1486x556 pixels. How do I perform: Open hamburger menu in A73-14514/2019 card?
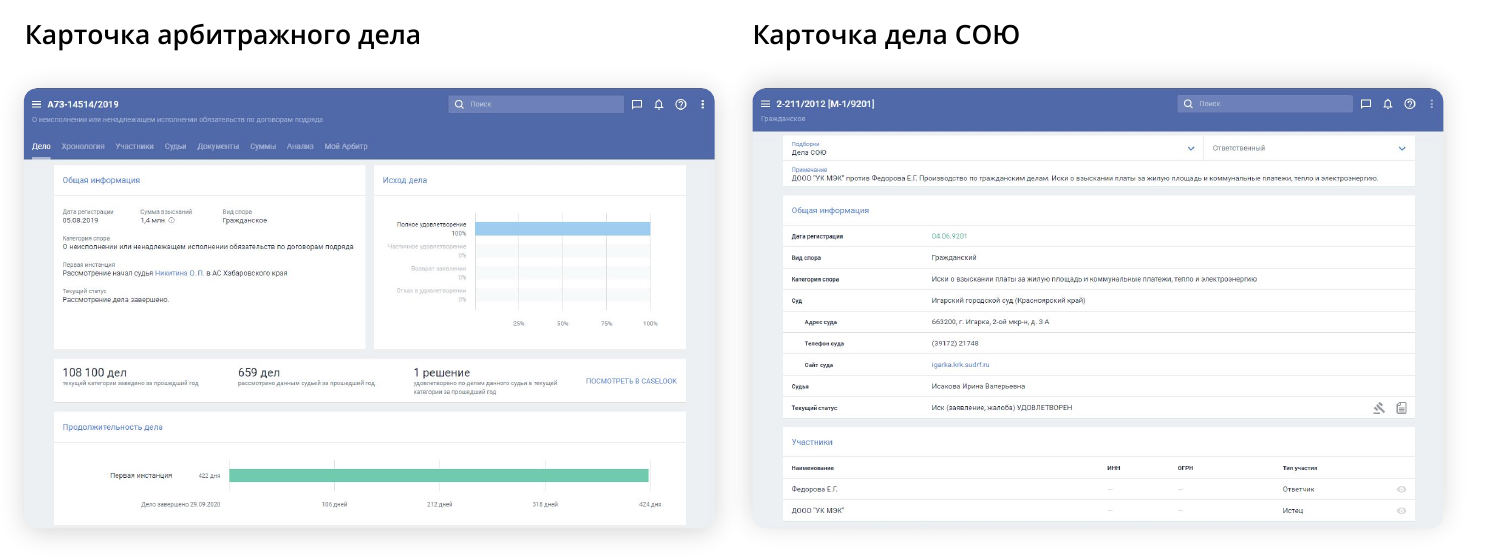(37, 104)
